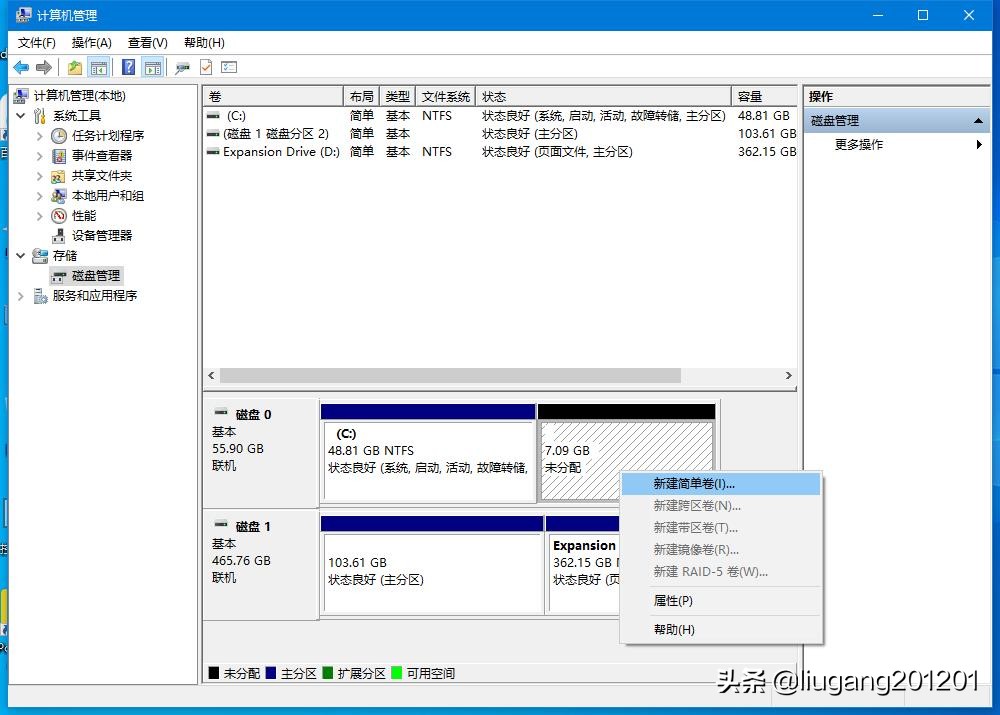This screenshot has height=715, width=1000.
Task: Click the document checkmark toolbar icon
Action: pyautogui.click(x=208, y=67)
